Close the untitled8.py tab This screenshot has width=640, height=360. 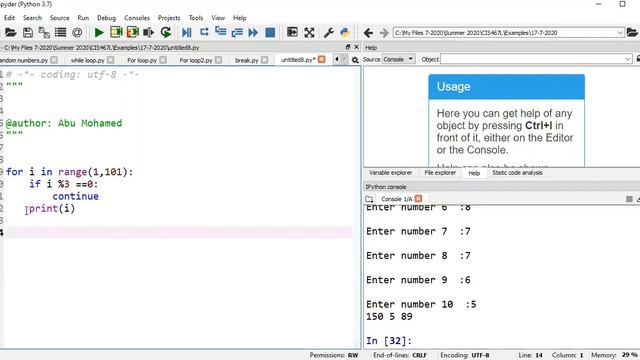pos(322,60)
